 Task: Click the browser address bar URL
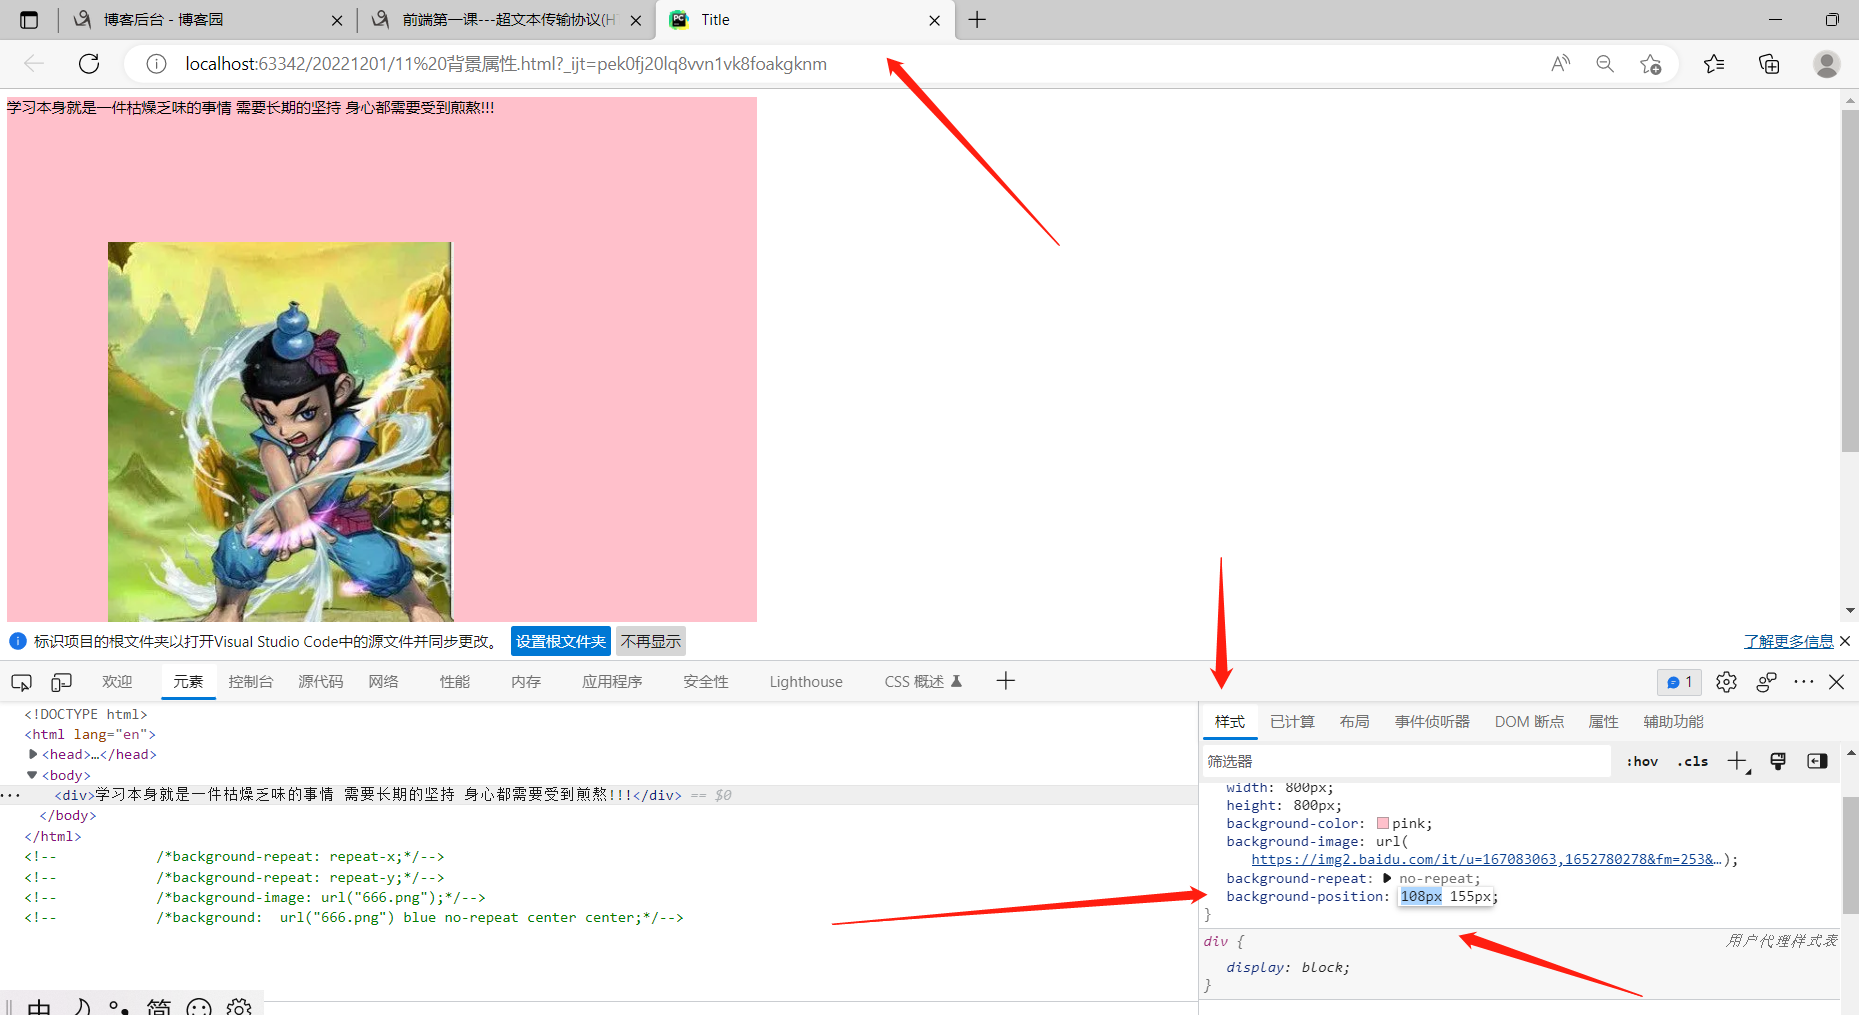pos(506,64)
